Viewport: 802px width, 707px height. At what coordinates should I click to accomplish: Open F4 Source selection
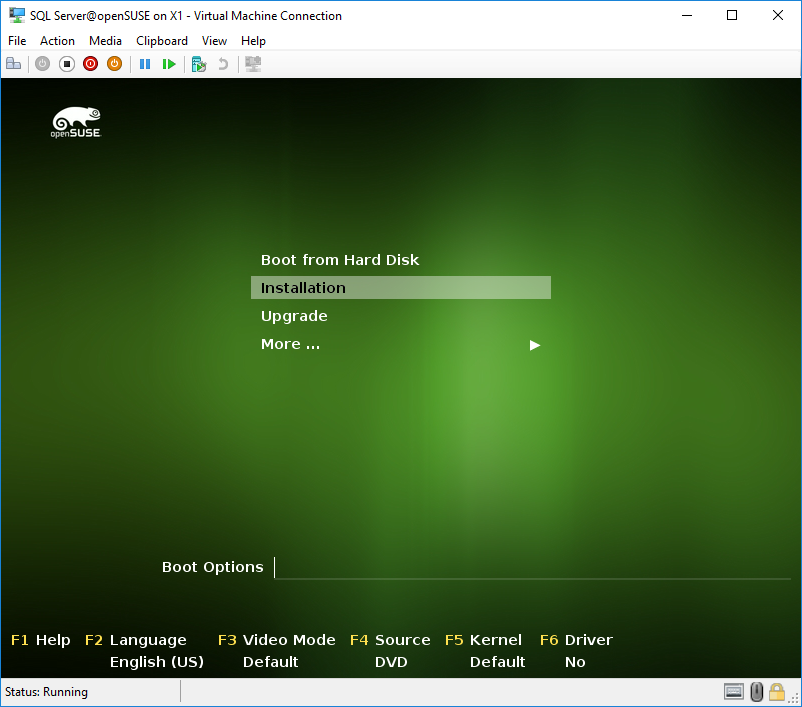coord(390,640)
